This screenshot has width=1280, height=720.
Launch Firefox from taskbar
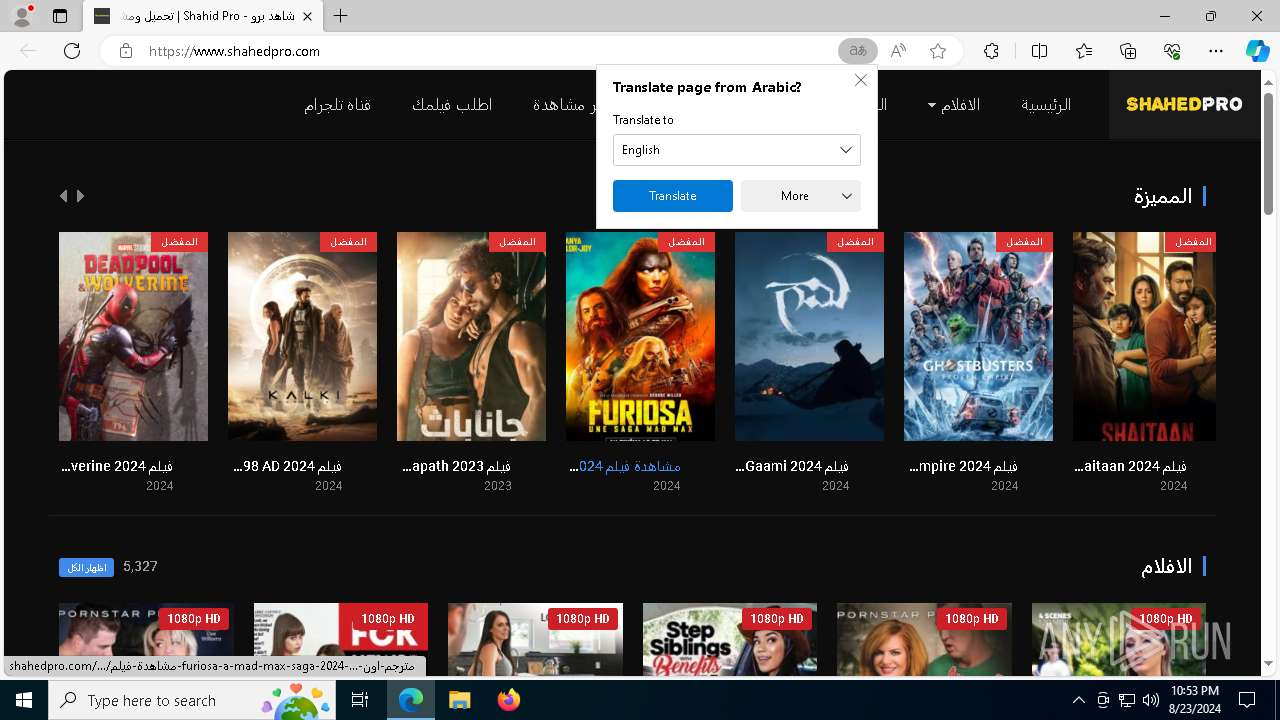pyautogui.click(x=508, y=700)
